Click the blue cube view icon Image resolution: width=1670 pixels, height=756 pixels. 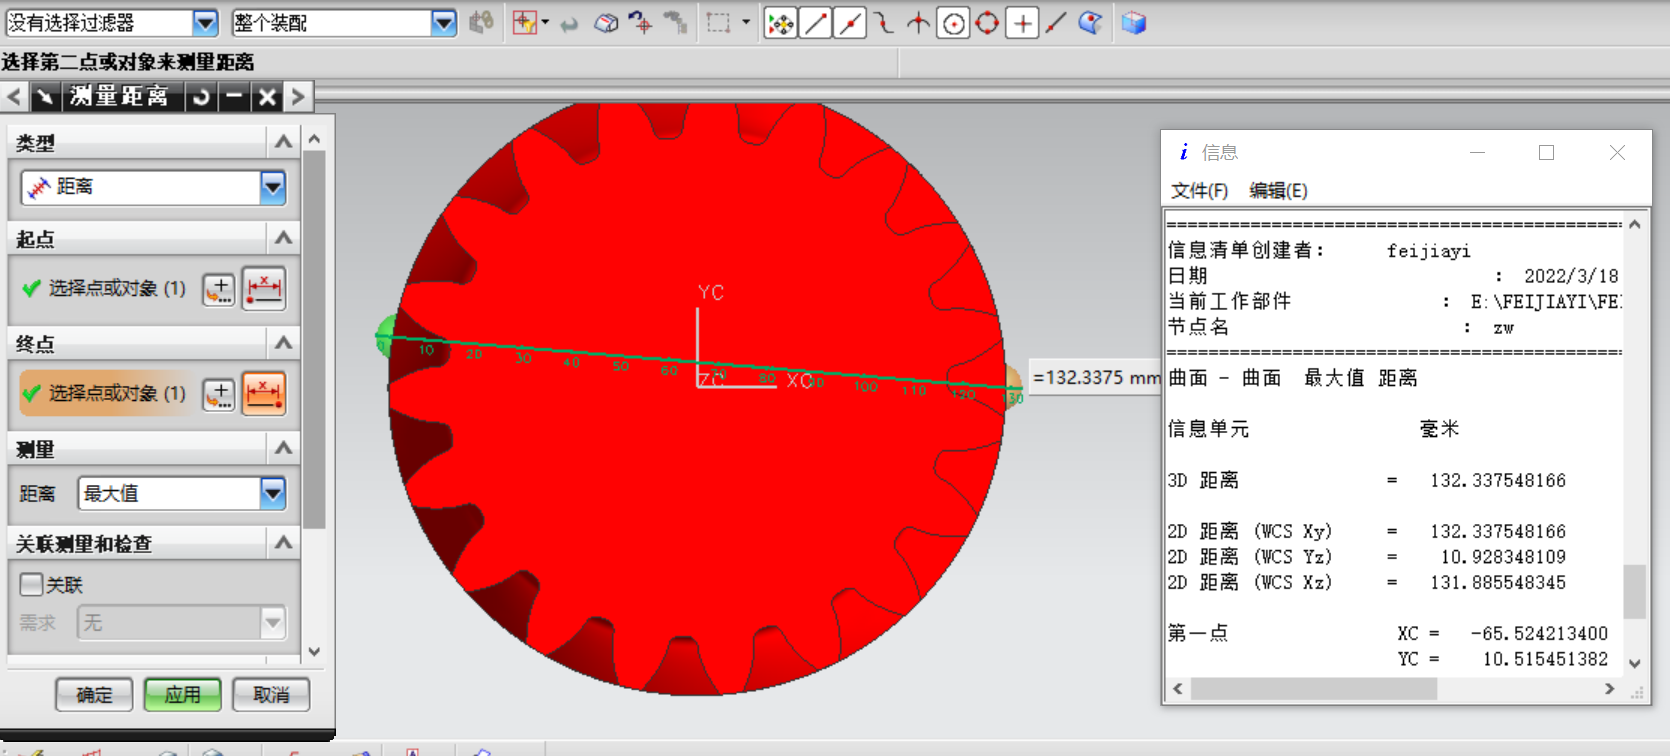pos(1134,23)
